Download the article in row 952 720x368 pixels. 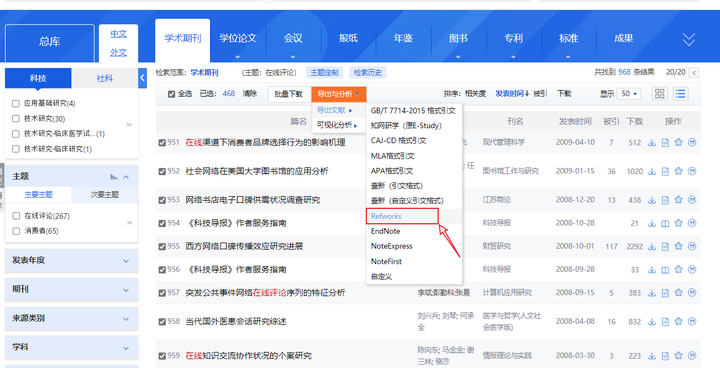tap(652, 171)
